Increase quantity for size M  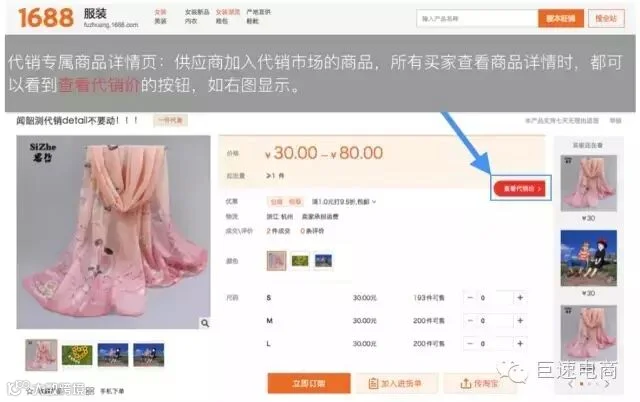pos(520,321)
